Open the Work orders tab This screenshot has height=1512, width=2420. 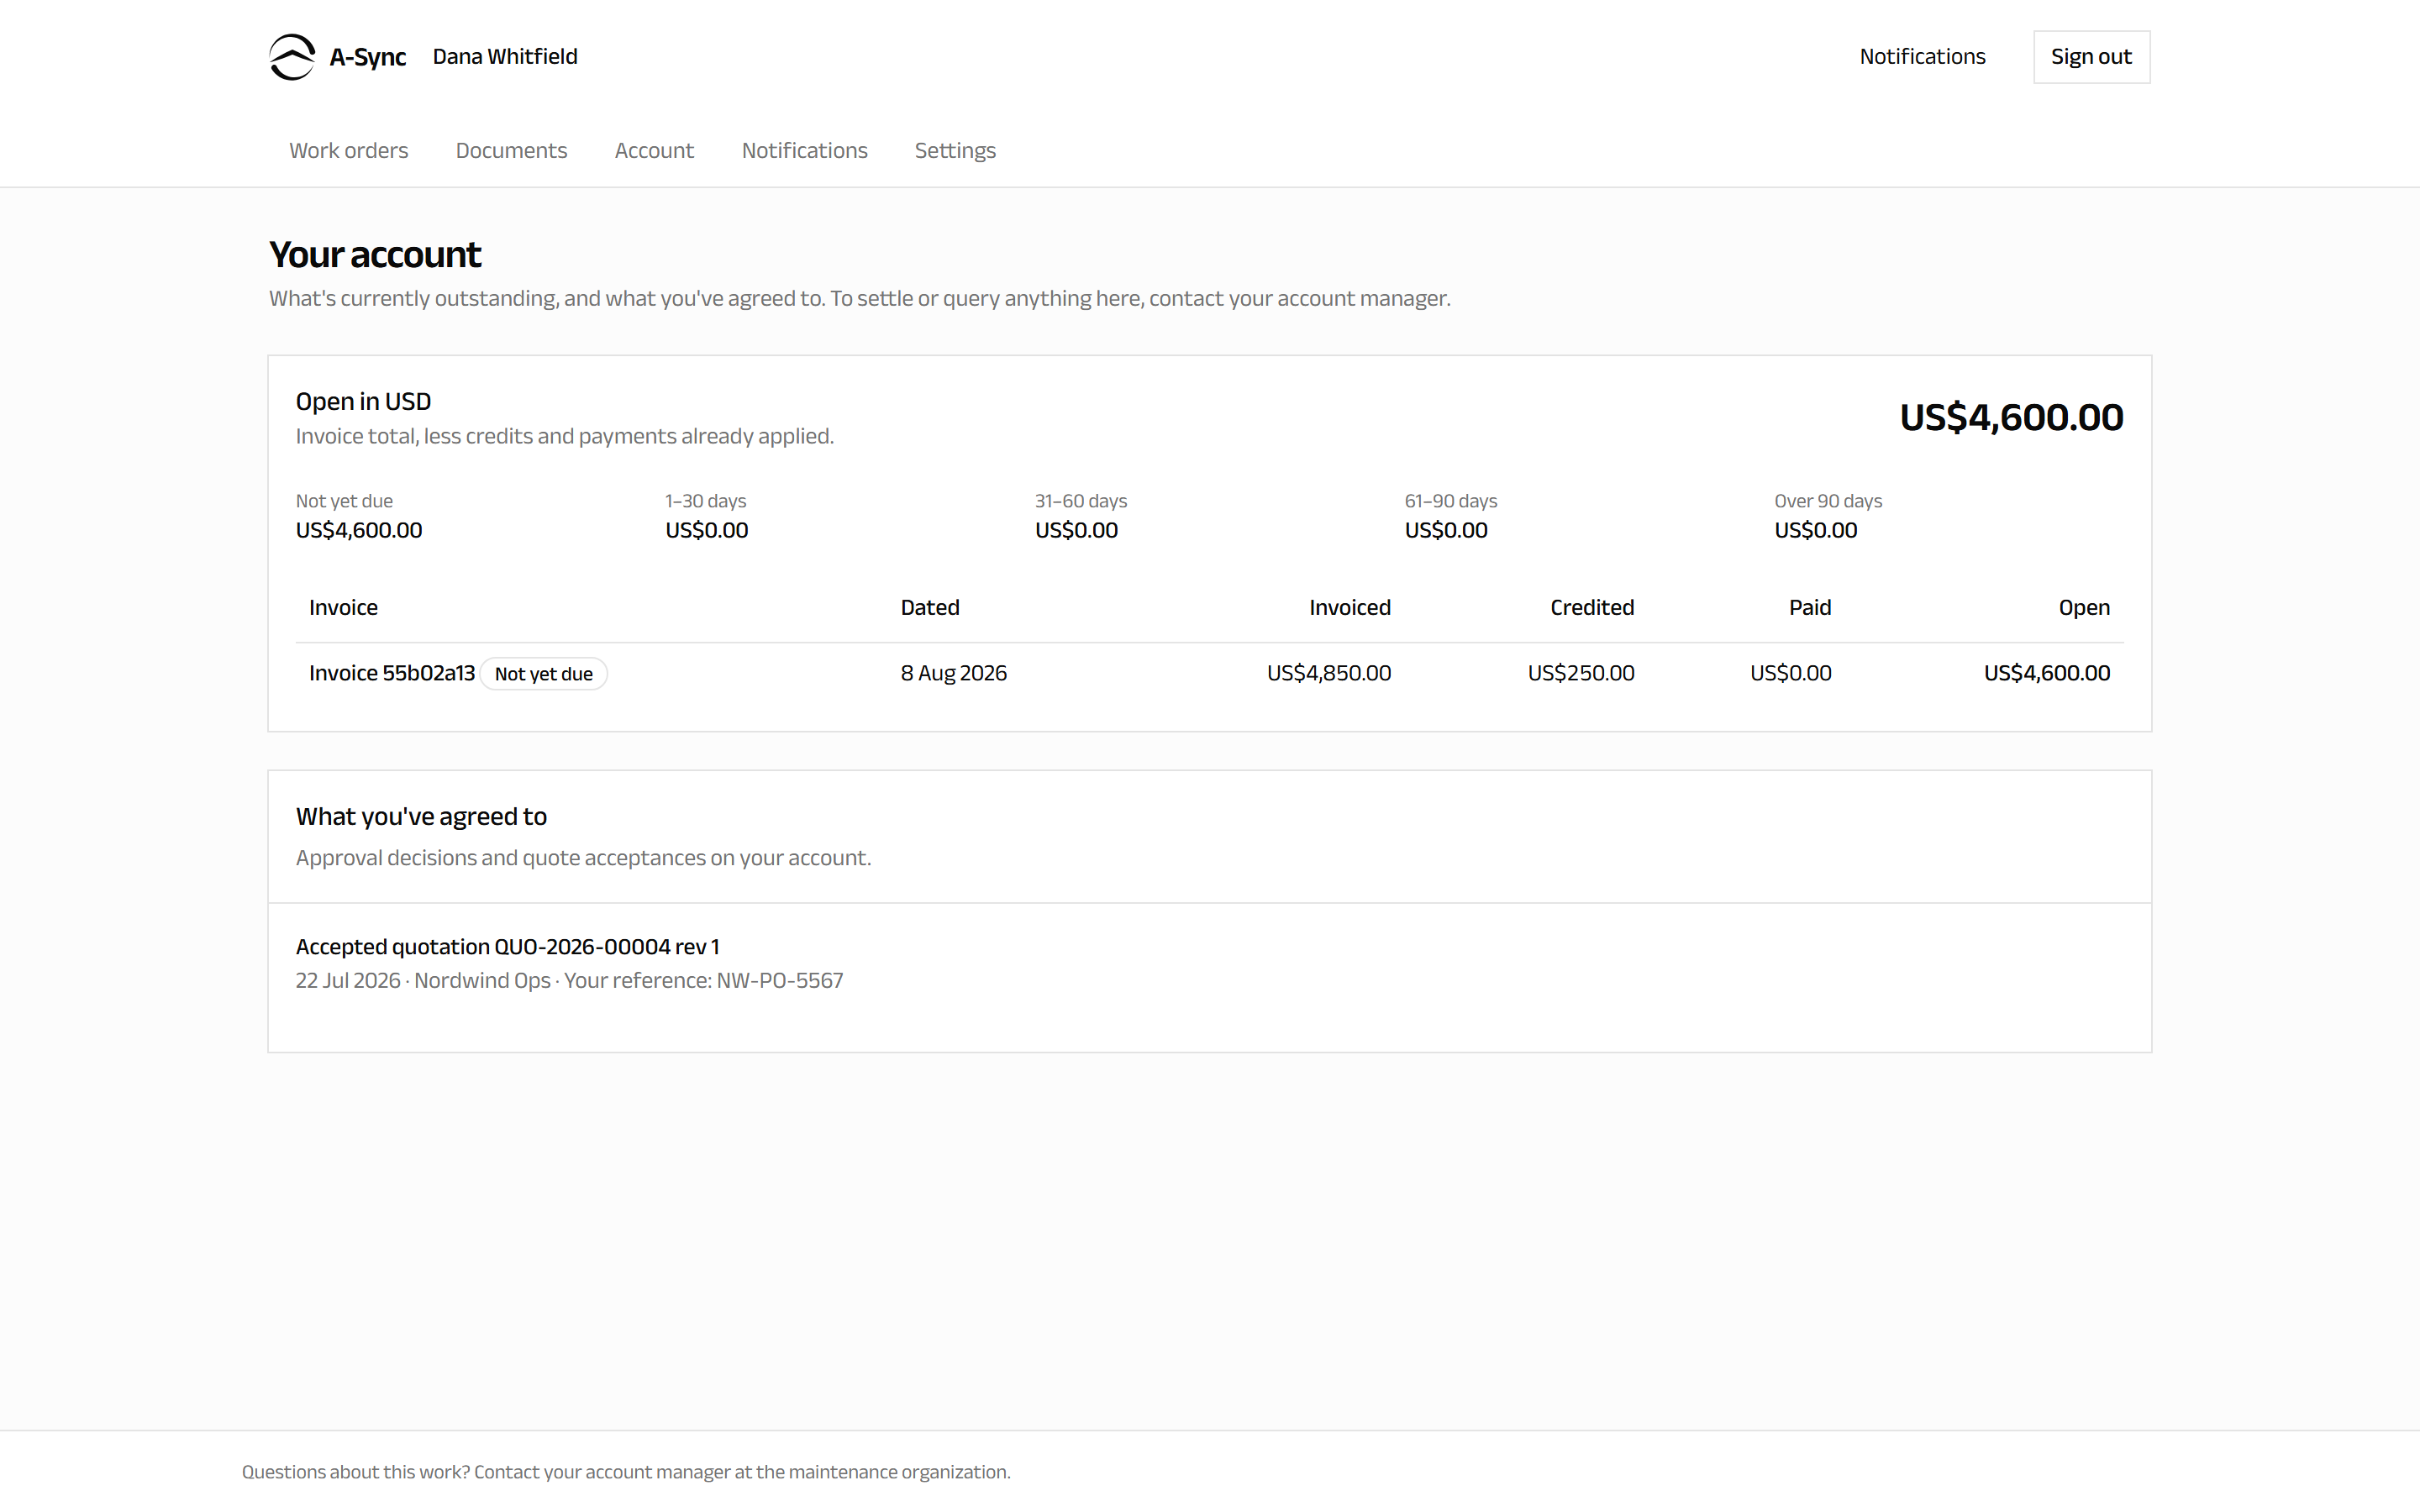pyautogui.click(x=349, y=150)
